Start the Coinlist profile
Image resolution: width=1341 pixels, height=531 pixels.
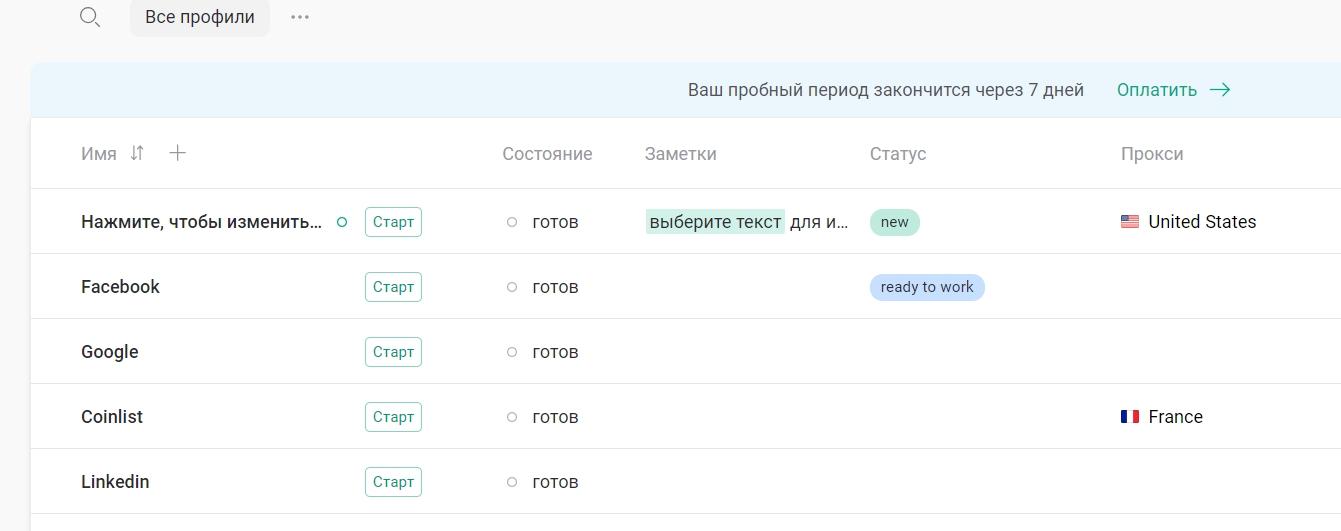(393, 417)
